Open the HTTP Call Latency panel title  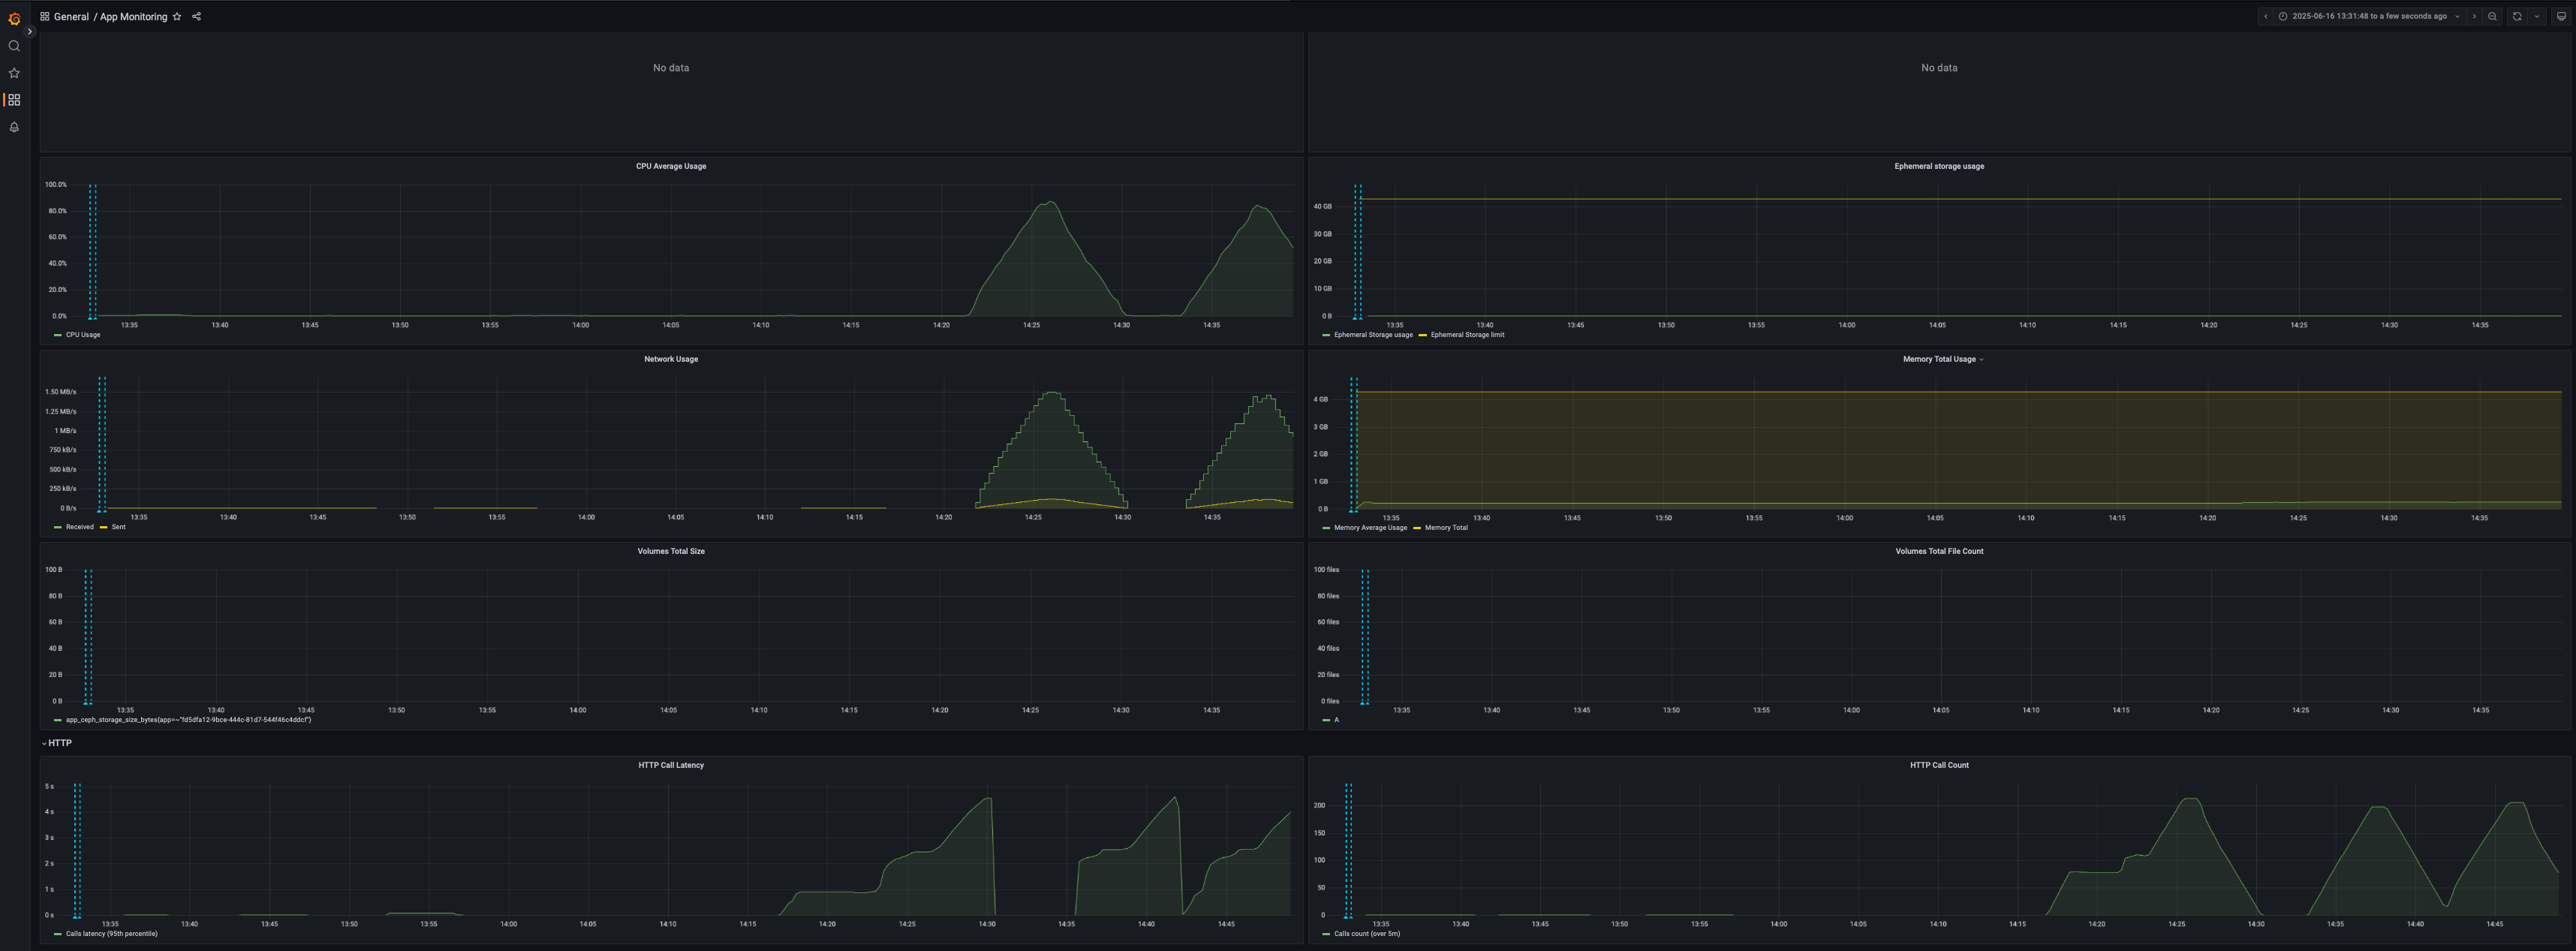(671, 766)
